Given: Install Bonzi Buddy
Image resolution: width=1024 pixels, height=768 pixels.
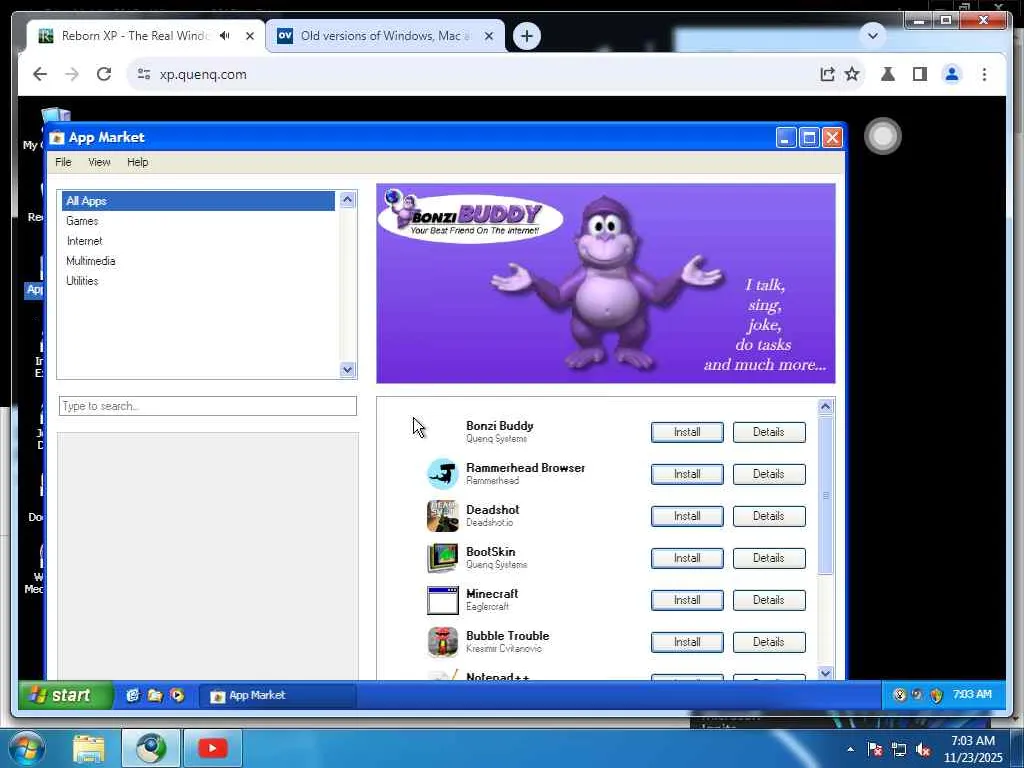Looking at the screenshot, I should pos(687,432).
